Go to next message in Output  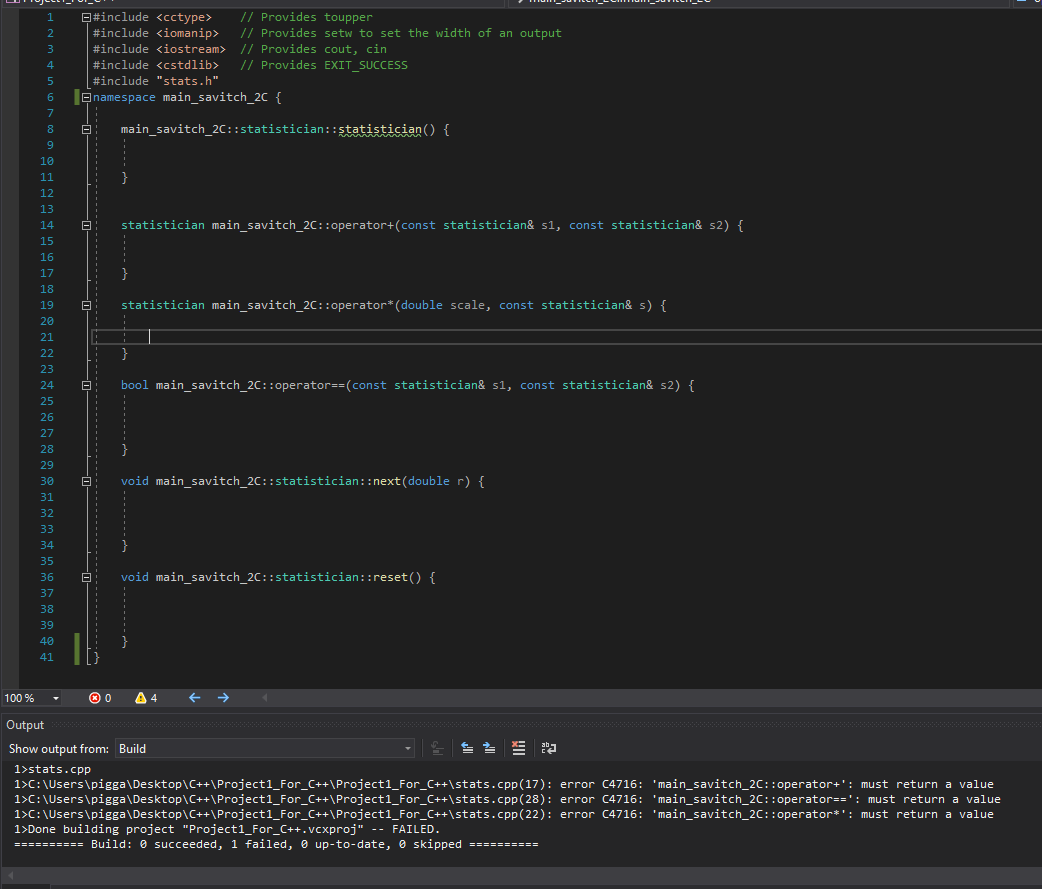(489, 748)
